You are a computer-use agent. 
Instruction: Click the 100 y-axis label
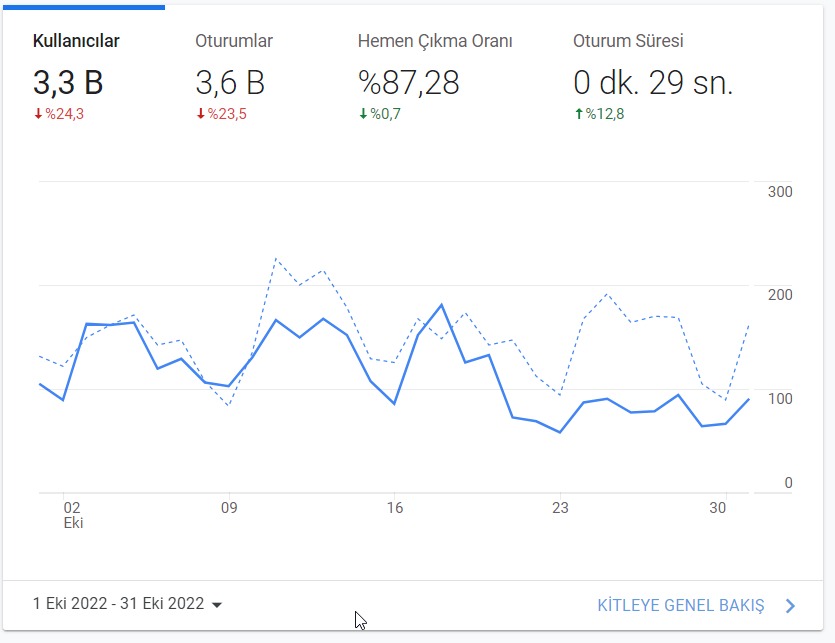[x=780, y=398]
